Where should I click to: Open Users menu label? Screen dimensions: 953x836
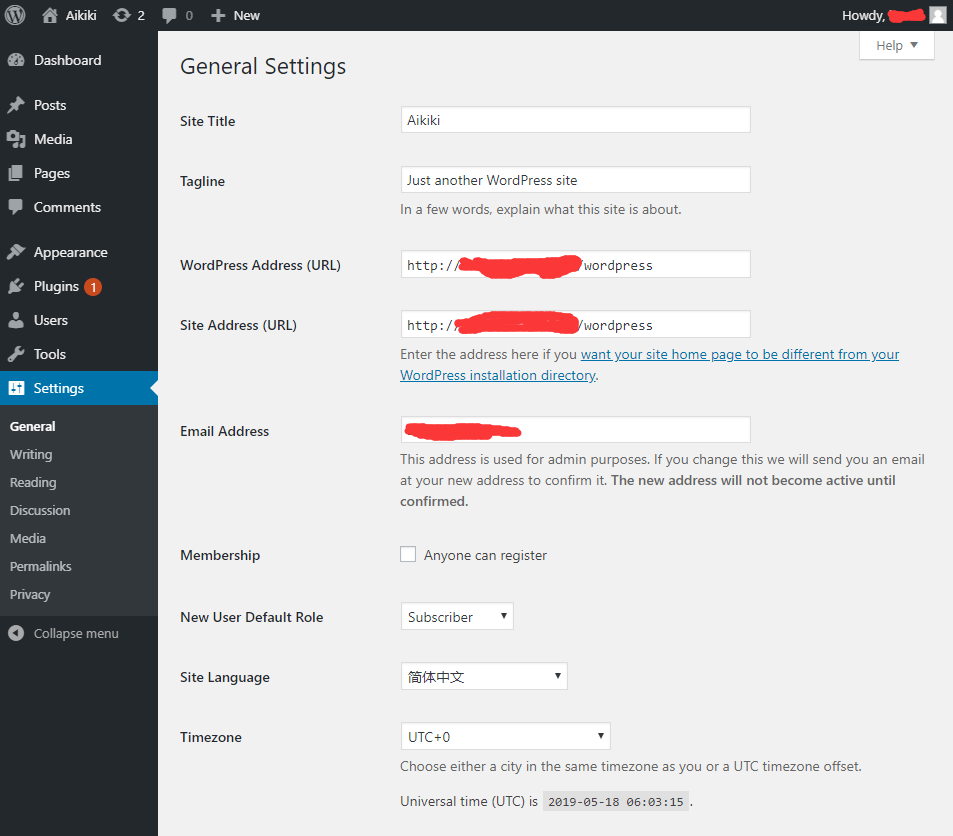[50, 320]
